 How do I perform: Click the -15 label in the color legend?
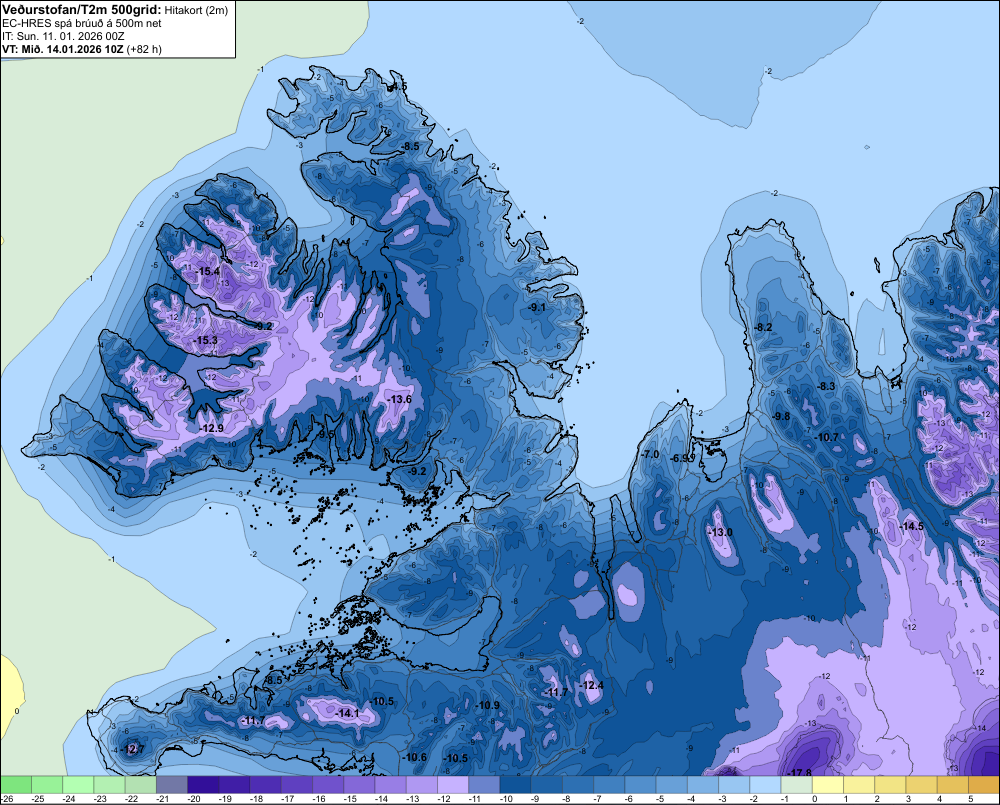[350, 799]
